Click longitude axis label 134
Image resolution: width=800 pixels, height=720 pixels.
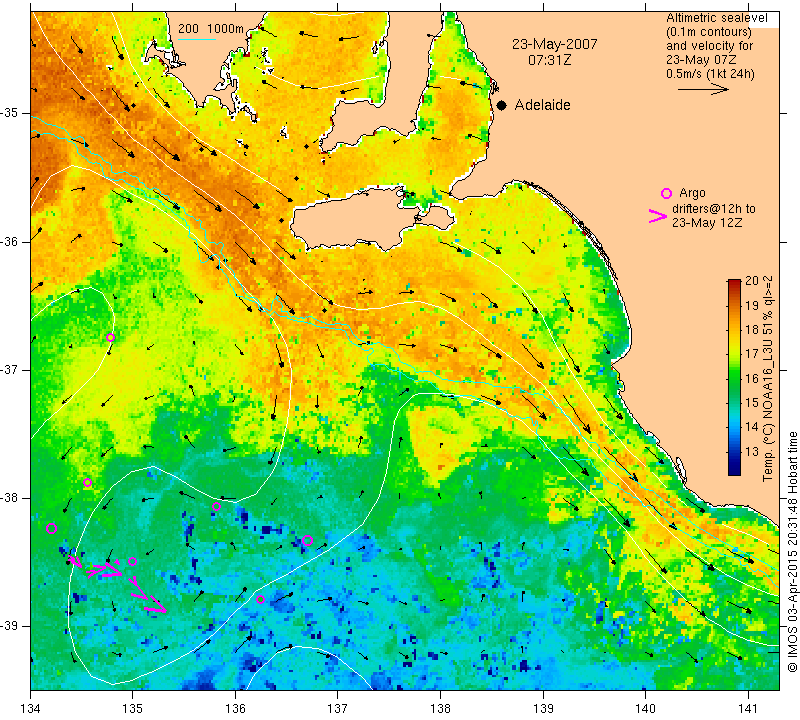(31, 708)
